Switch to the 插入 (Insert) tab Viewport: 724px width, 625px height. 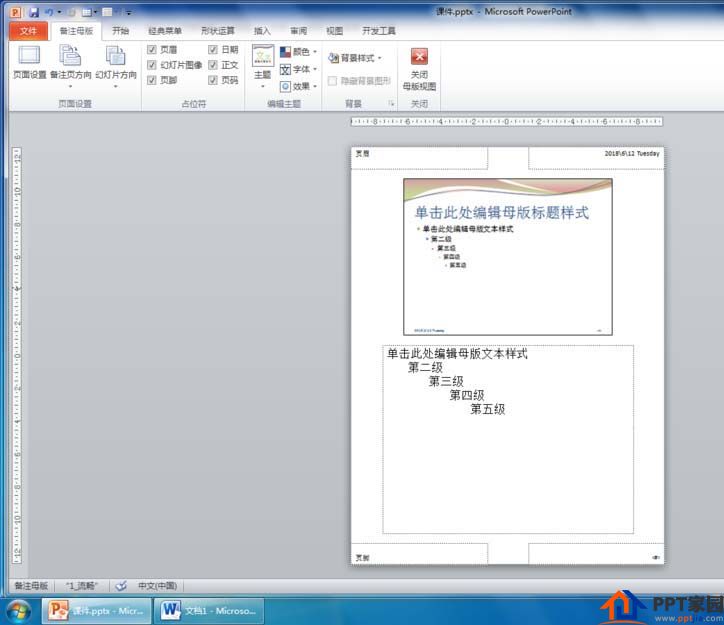click(262, 31)
